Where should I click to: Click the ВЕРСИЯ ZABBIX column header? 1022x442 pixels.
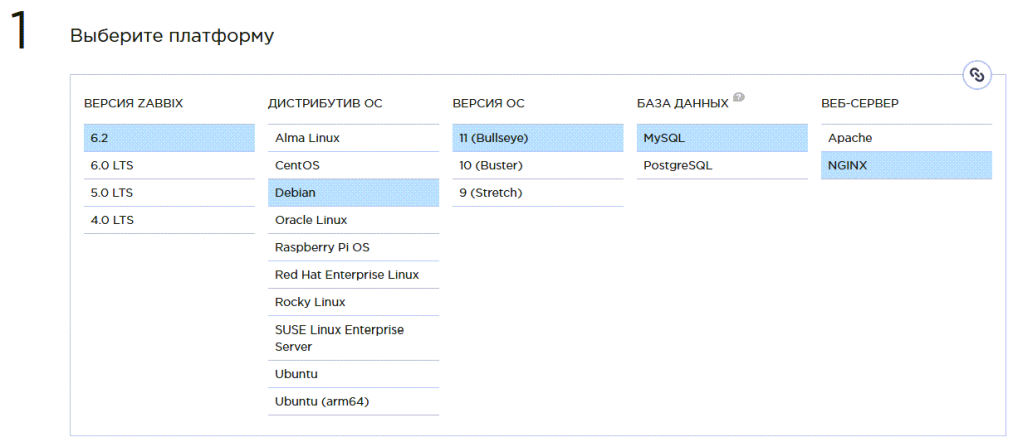(134, 104)
